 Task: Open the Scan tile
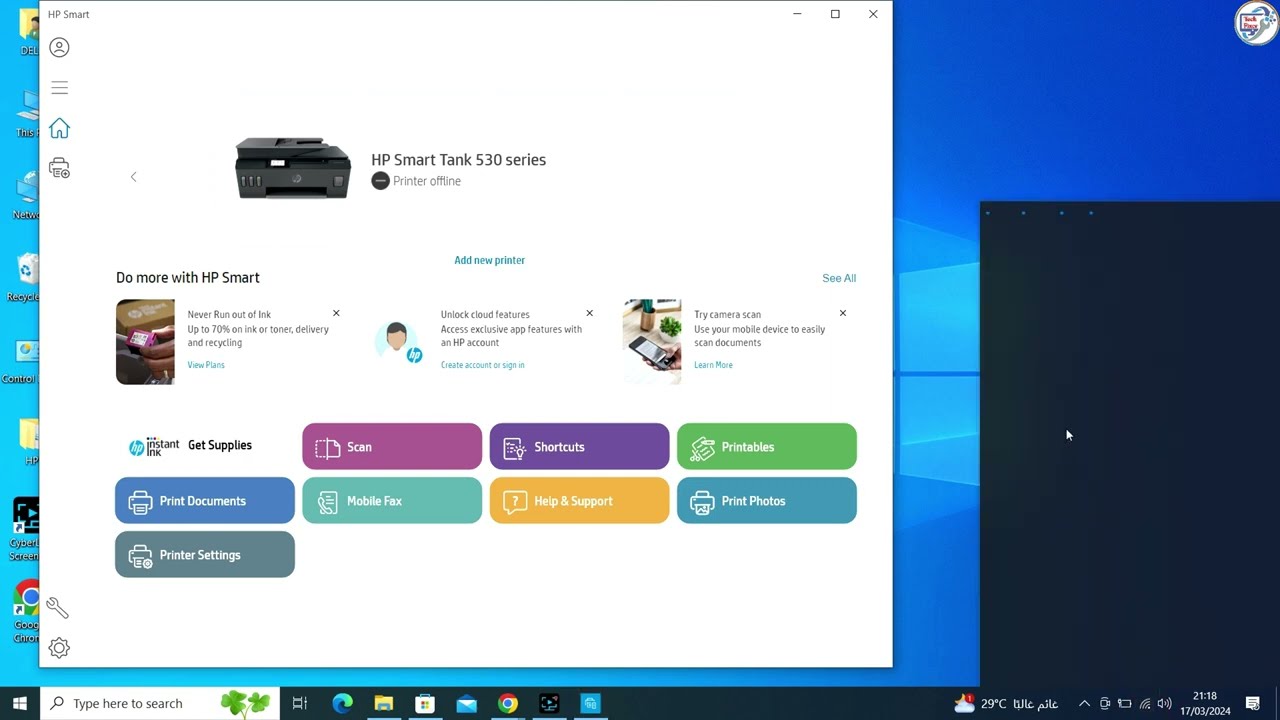pyautogui.click(x=392, y=446)
